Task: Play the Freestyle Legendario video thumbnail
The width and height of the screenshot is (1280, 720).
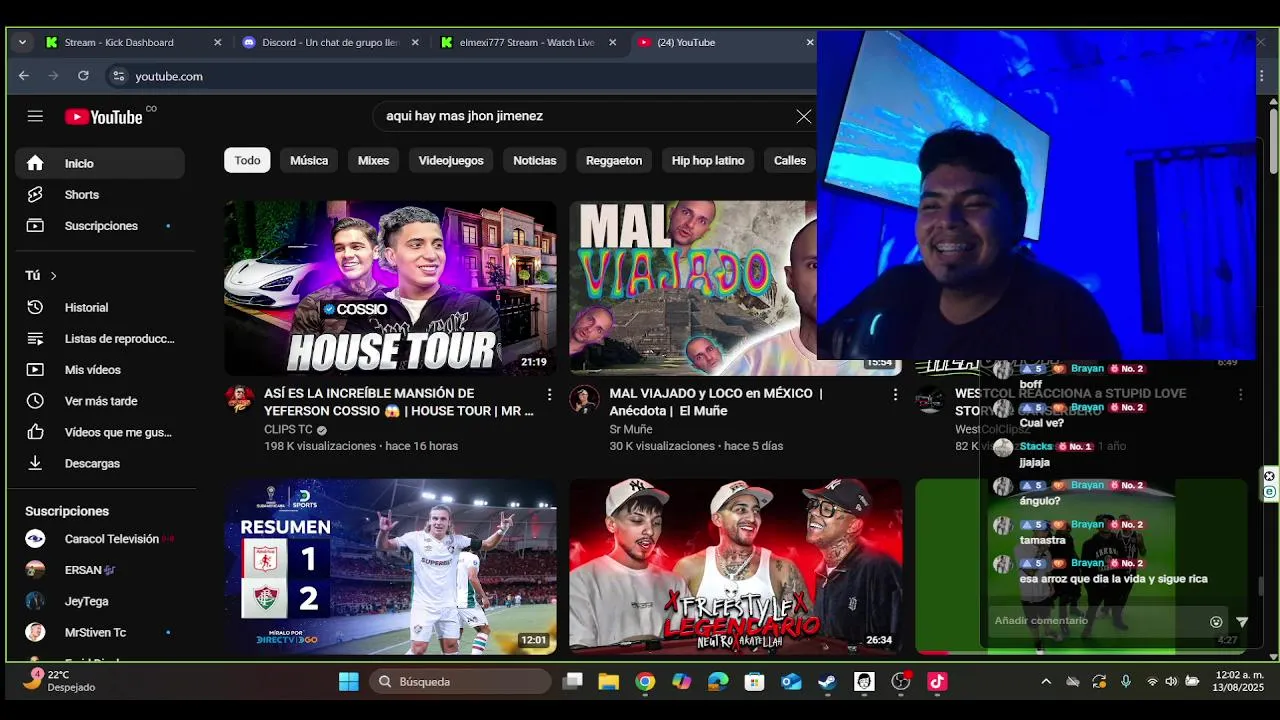Action: click(x=736, y=567)
